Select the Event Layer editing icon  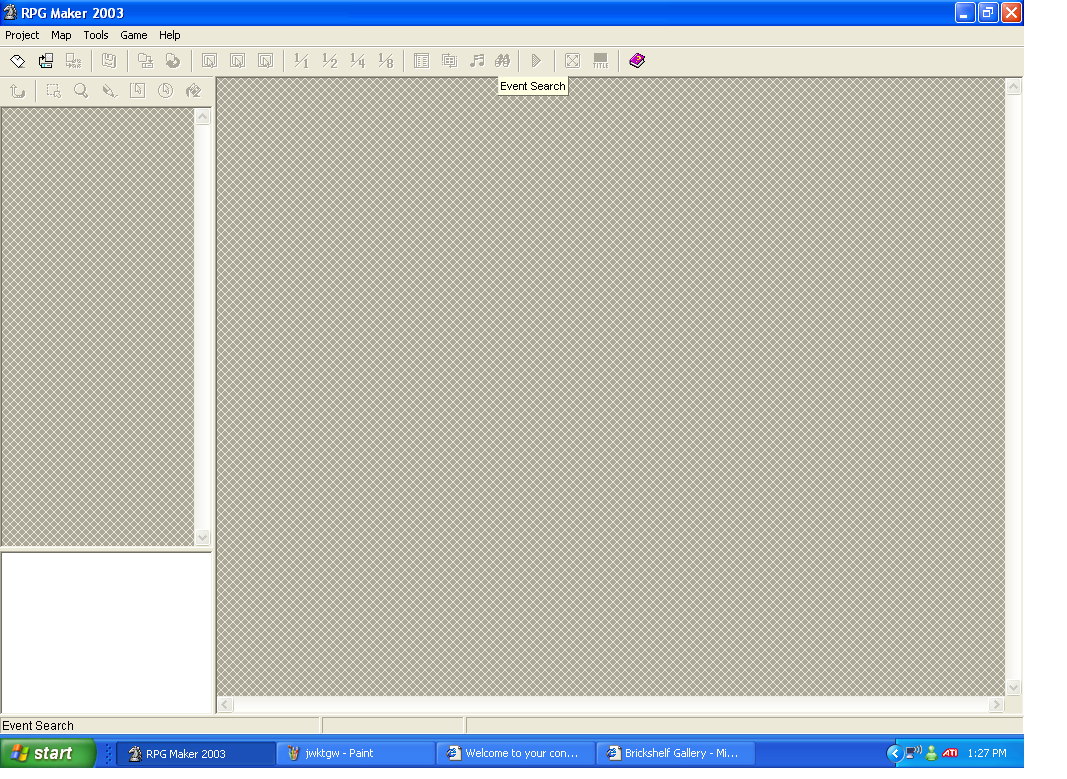265,61
